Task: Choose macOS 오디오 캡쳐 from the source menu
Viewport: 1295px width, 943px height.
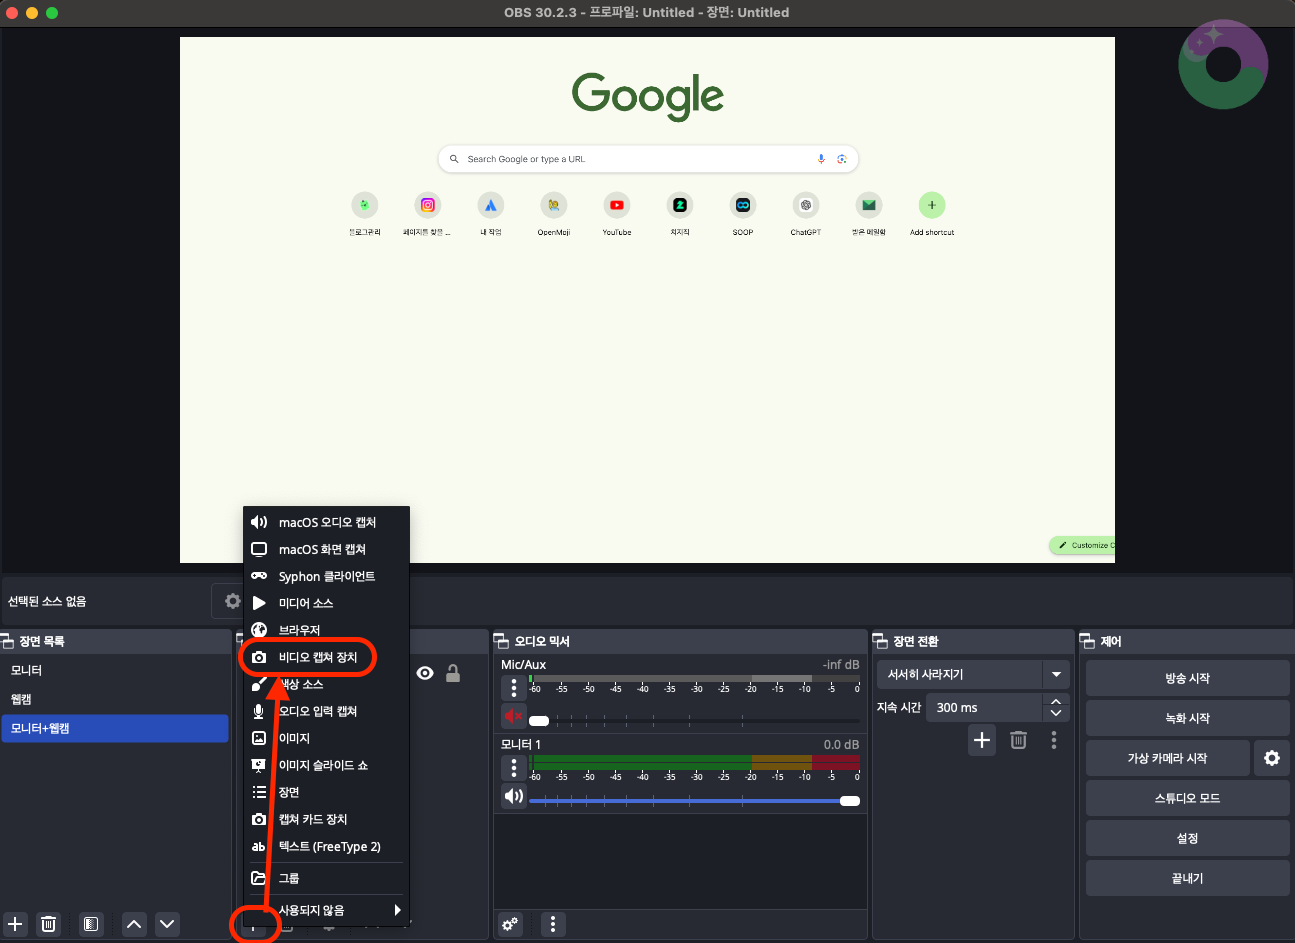Action: pos(326,522)
